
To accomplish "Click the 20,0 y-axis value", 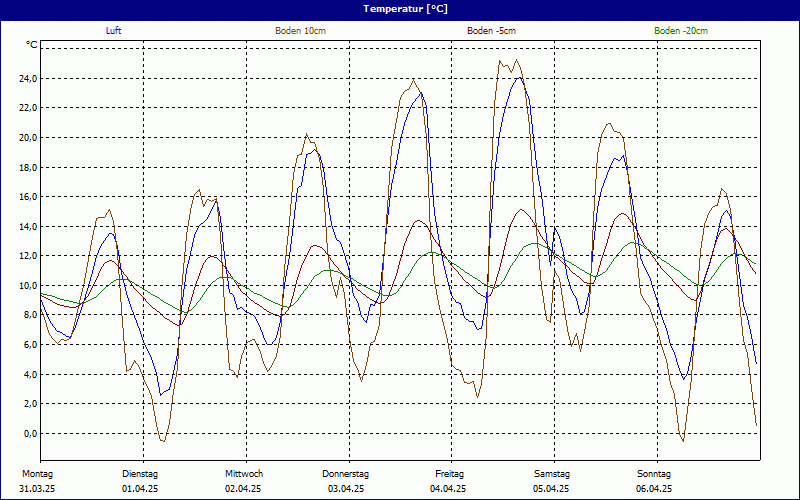I will click(x=29, y=138).
